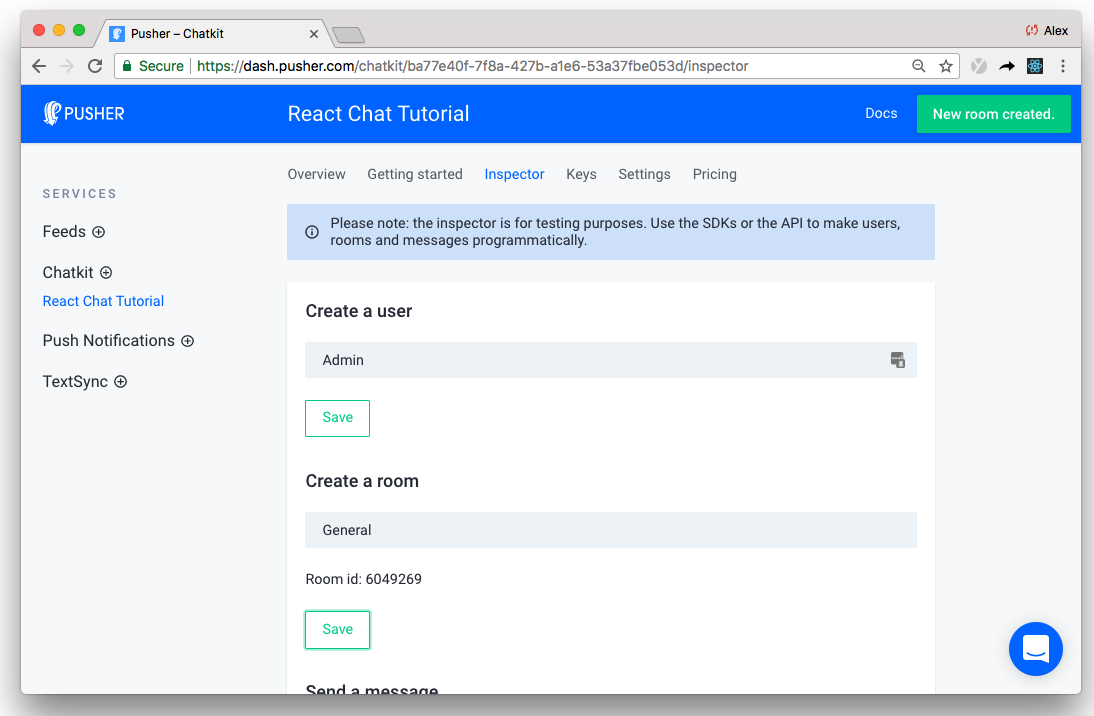Focus the user name field containing Admin

point(610,360)
